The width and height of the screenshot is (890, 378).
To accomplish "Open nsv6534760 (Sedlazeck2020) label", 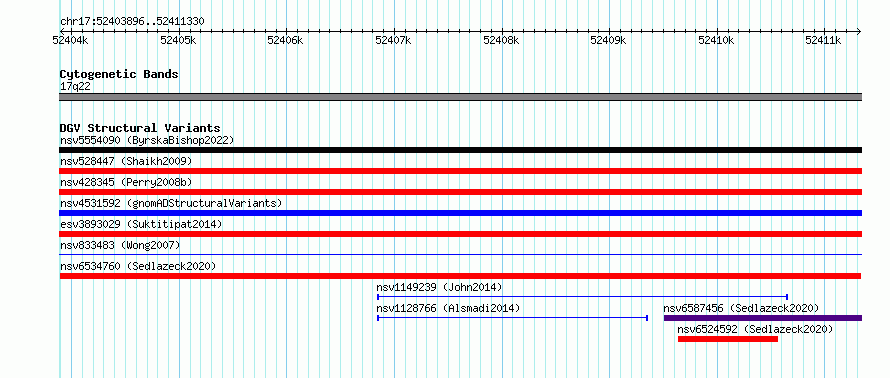I will coord(138,266).
